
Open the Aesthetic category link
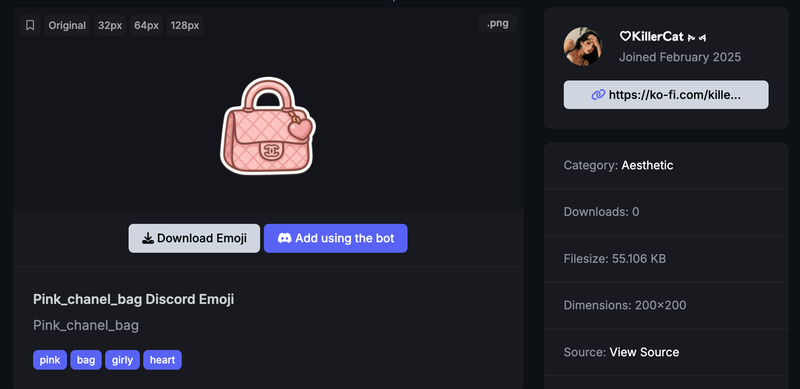pyautogui.click(x=647, y=165)
